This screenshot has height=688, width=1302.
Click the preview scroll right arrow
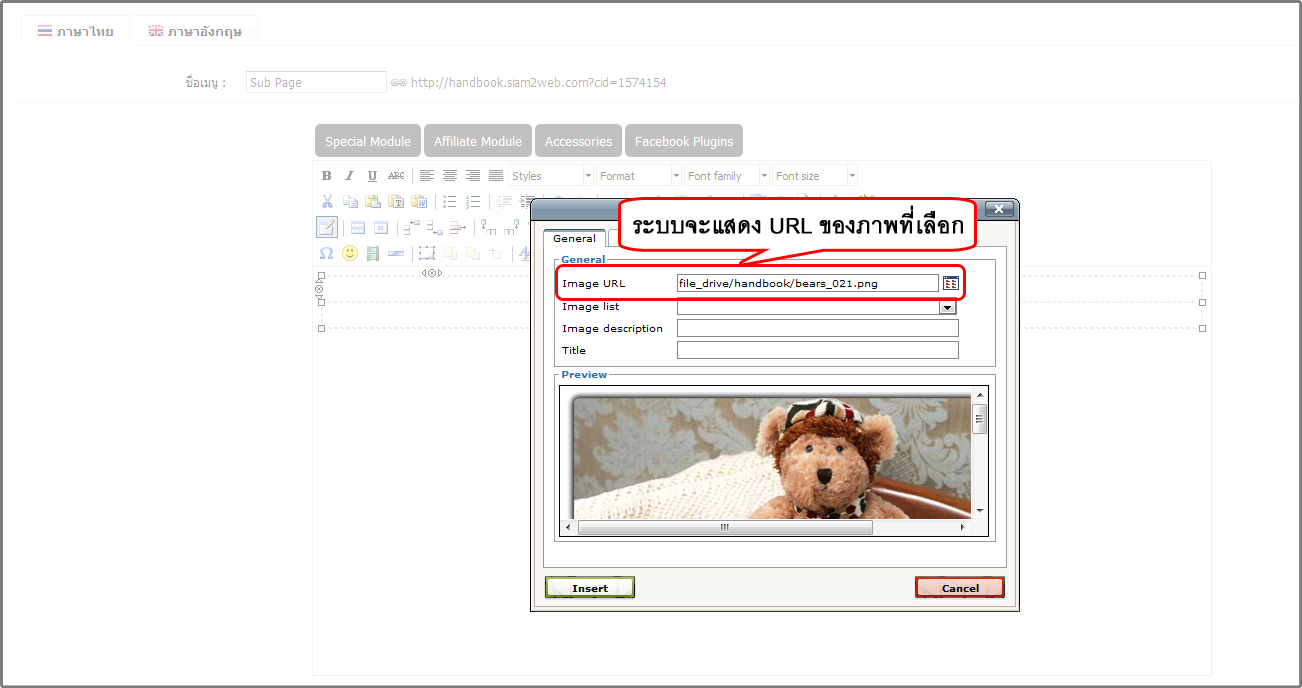(x=964, y=527)
